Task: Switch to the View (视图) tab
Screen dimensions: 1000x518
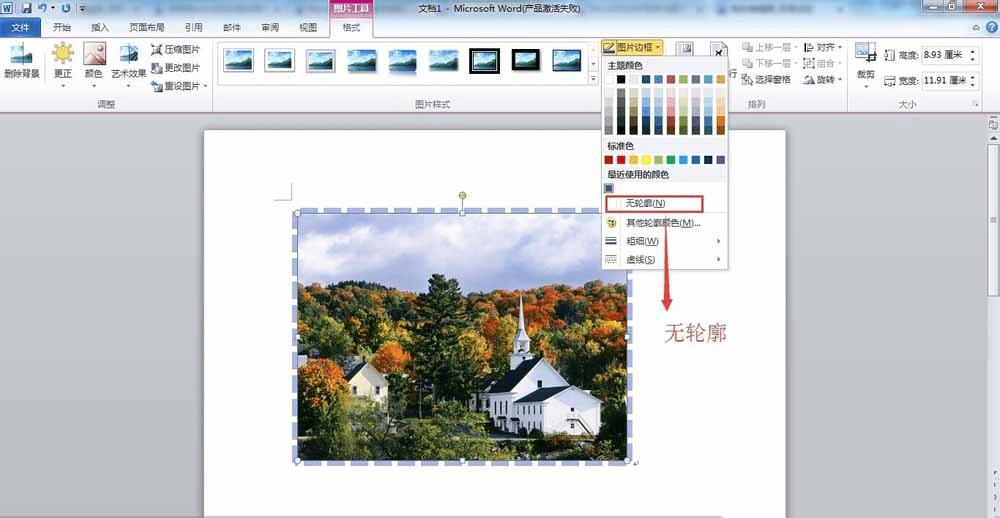Action: click(x=308, y=27)
